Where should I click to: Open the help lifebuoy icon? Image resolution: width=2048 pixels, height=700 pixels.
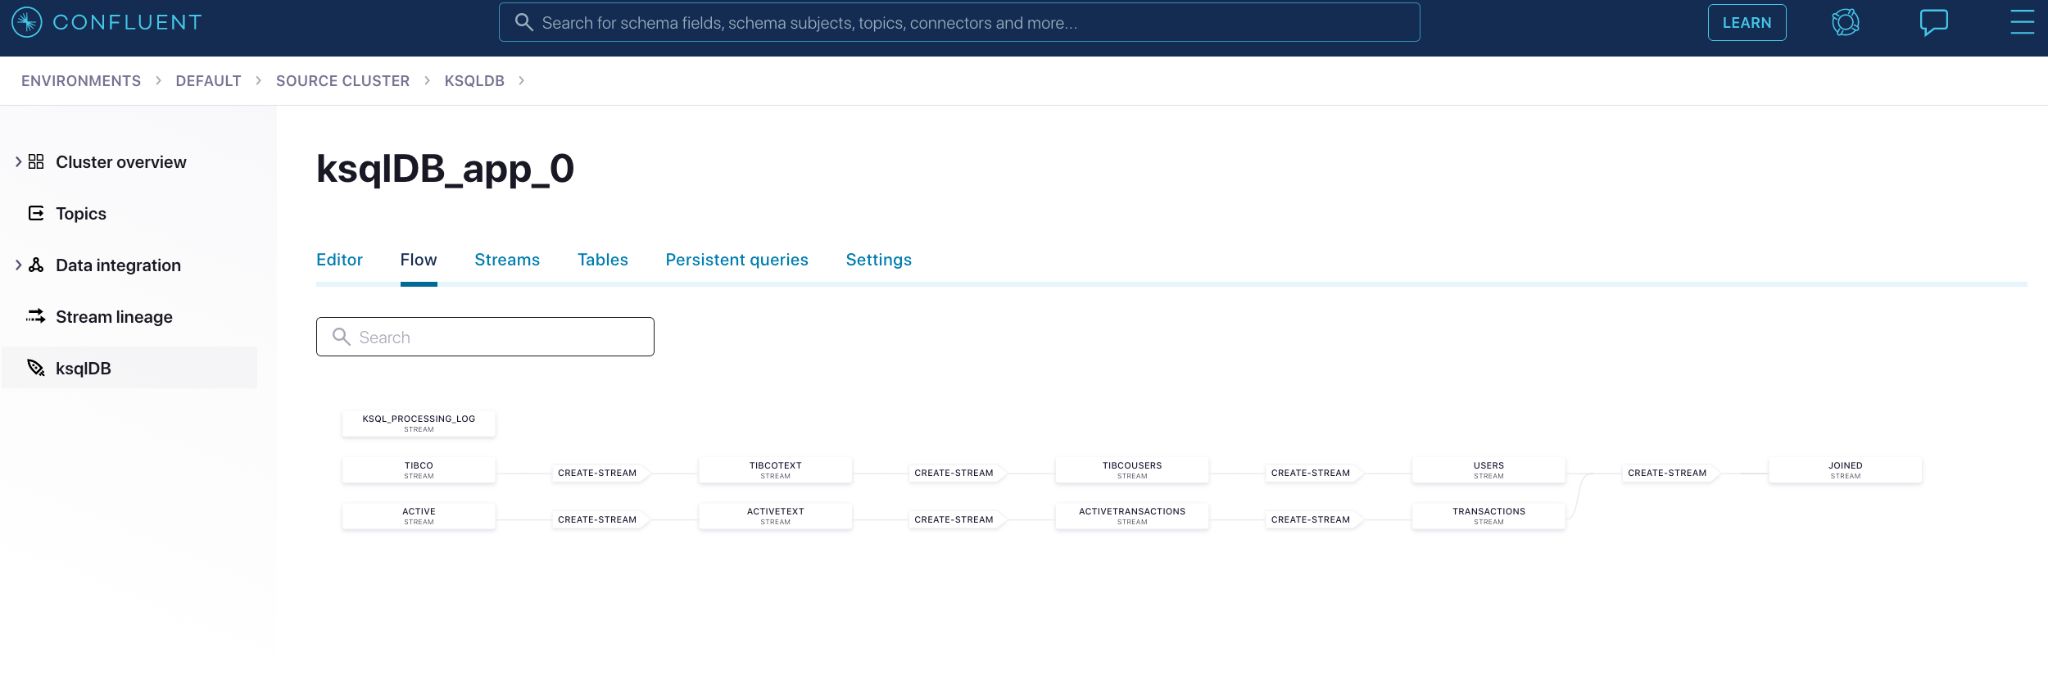point(1845,22)
